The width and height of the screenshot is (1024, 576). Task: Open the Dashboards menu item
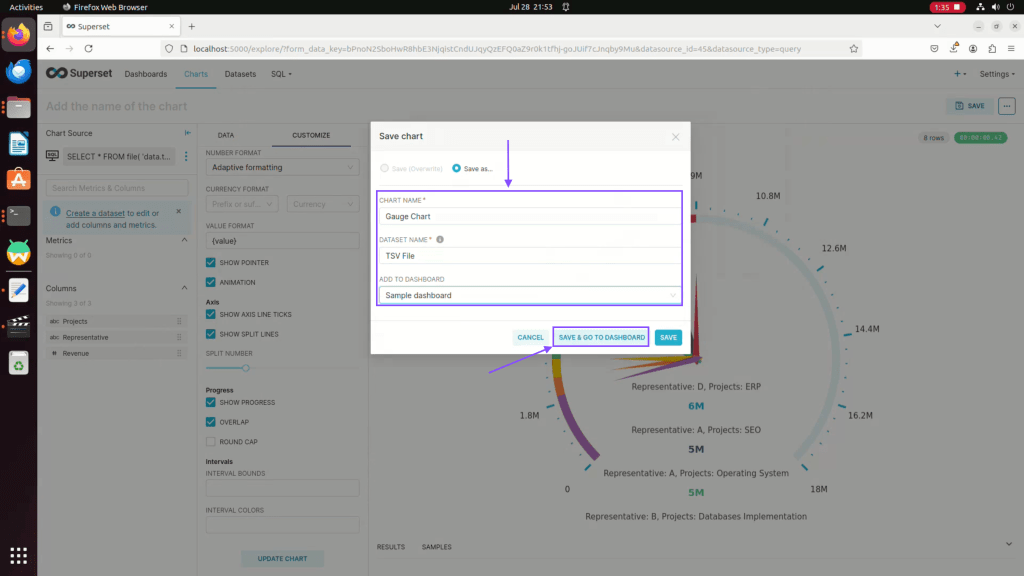(x=146, y=74)
